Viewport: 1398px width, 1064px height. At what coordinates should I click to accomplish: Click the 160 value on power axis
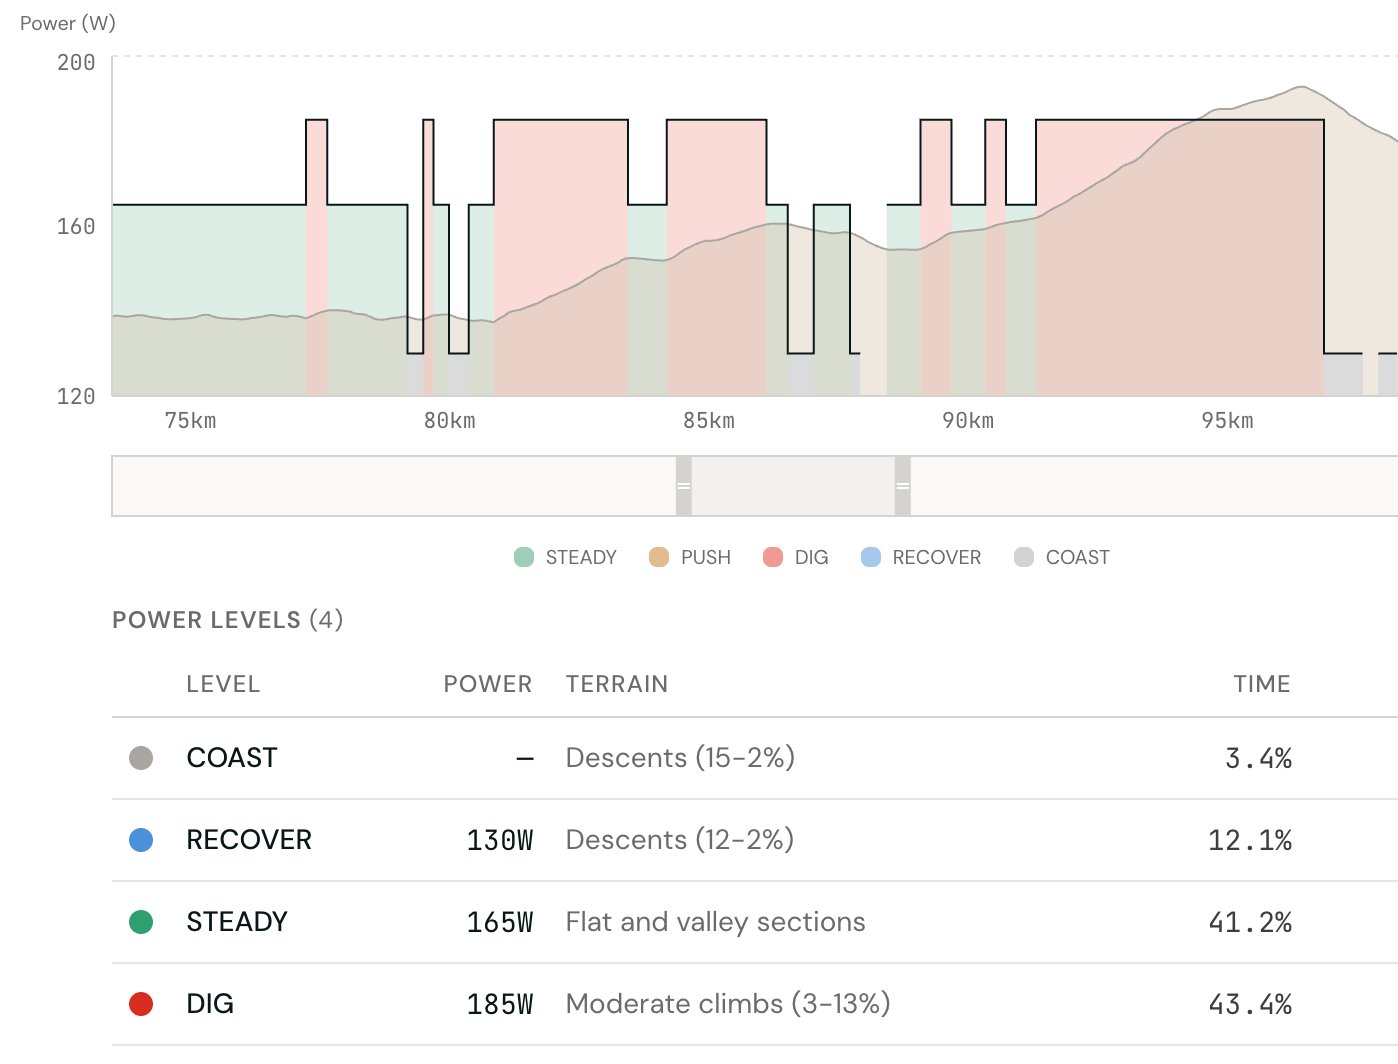pos(76,226)
